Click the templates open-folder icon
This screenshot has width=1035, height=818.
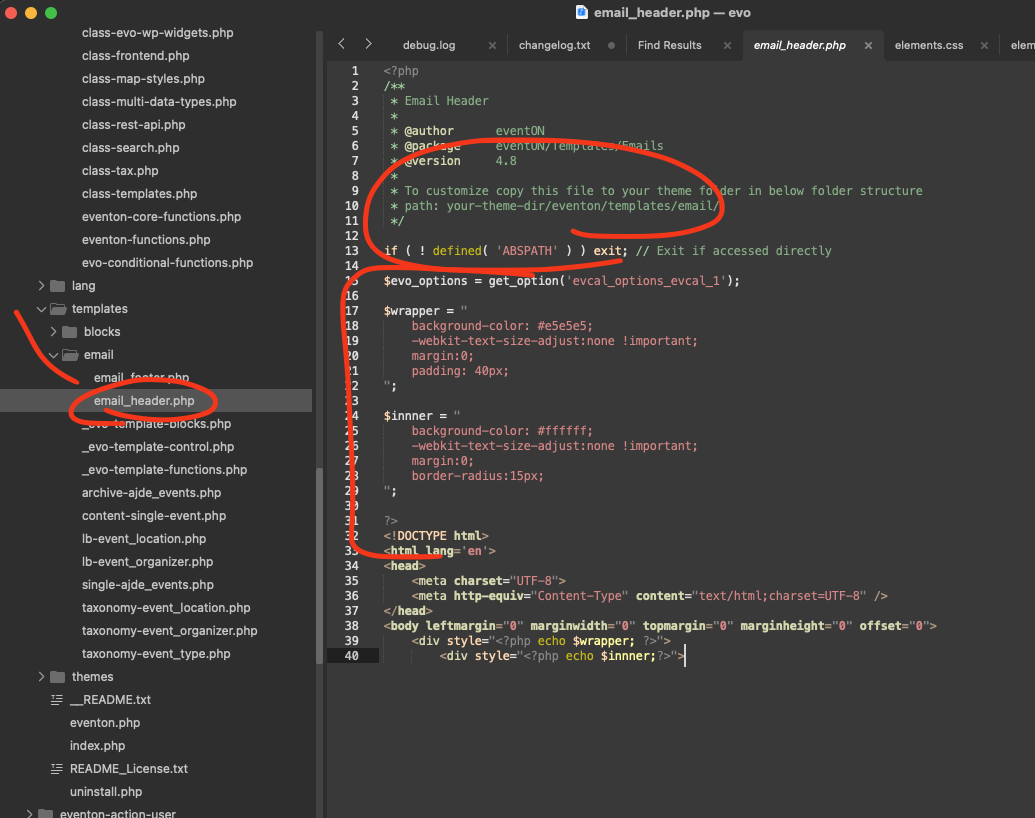coord(58,309)
